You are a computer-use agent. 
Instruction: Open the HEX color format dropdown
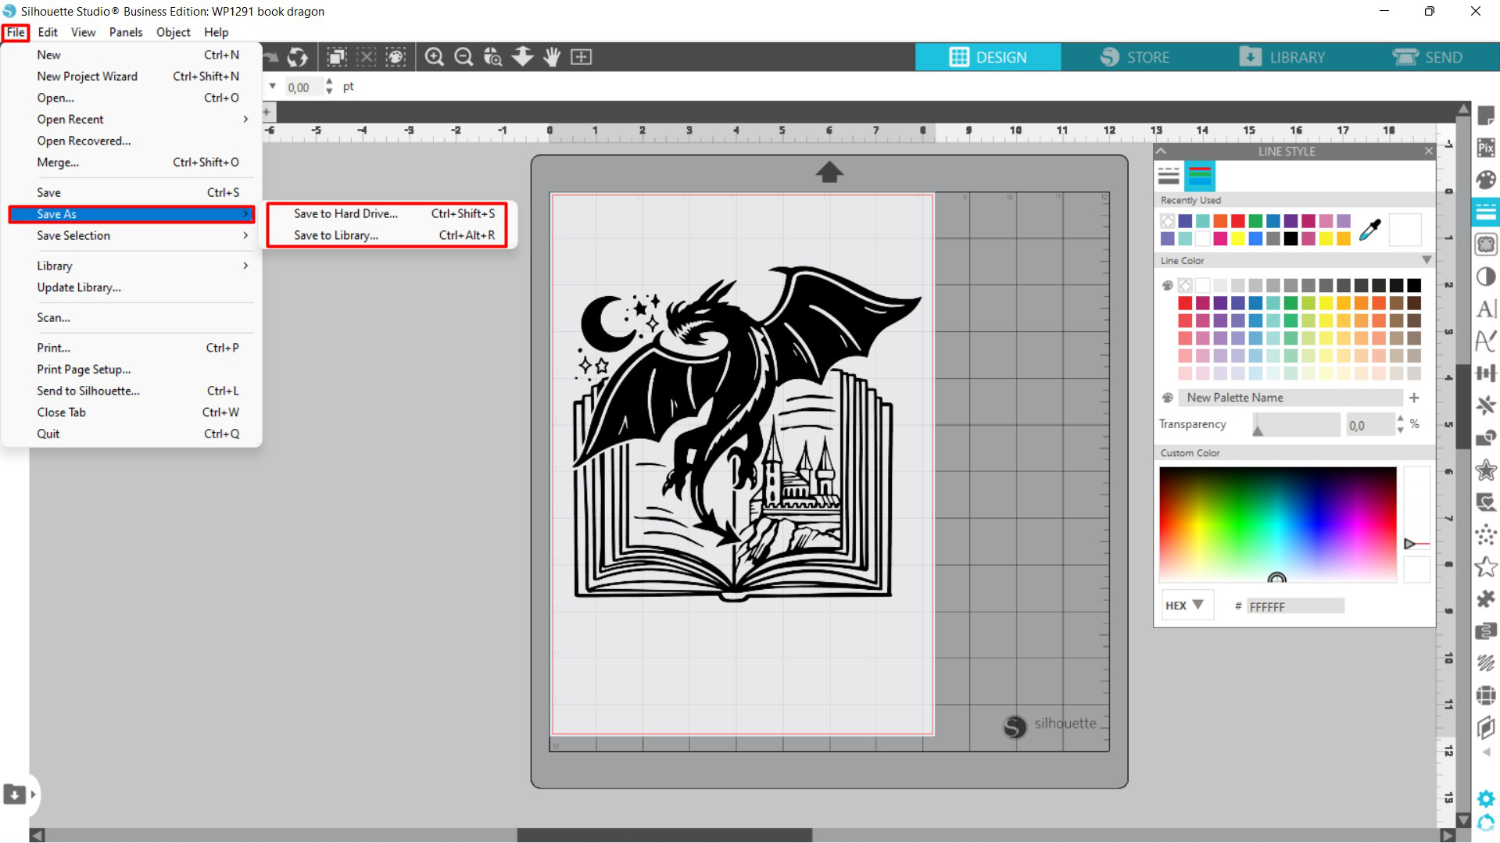tap(1185, 605)
